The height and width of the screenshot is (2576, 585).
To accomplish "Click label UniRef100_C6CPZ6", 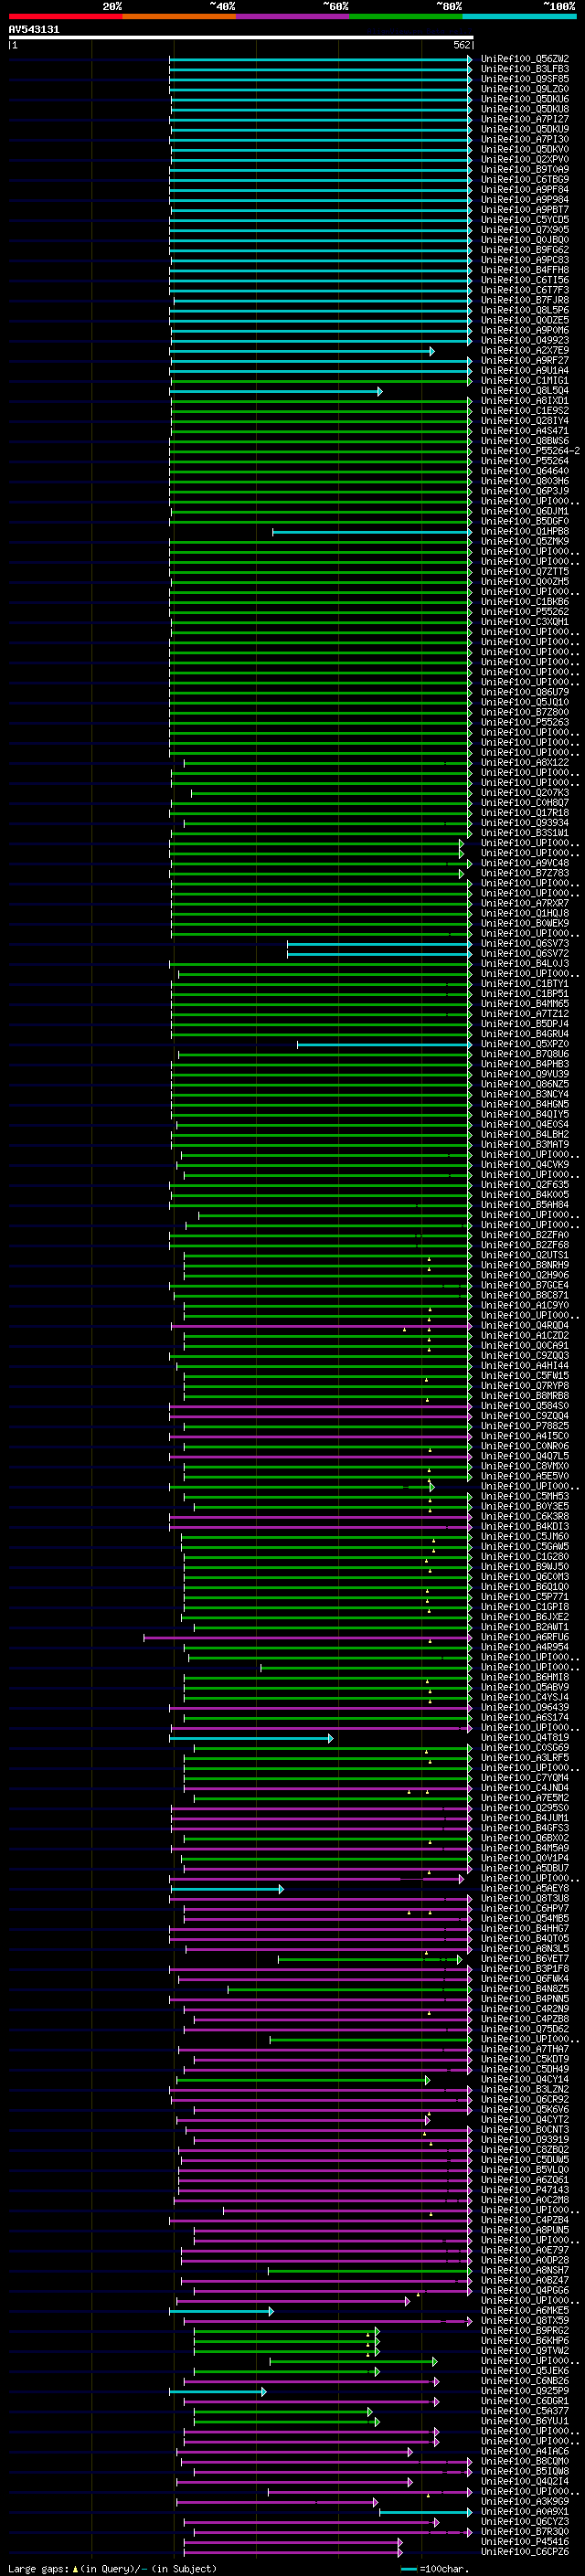I will click(x=525, y=2551).
